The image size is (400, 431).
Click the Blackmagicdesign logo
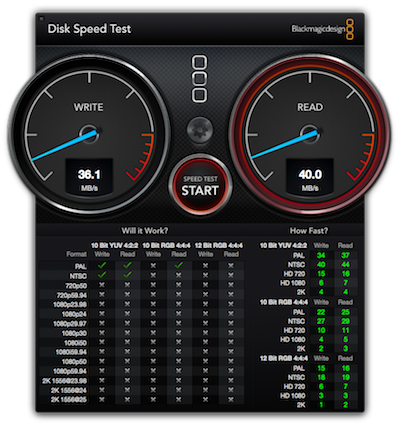(323, 29)
